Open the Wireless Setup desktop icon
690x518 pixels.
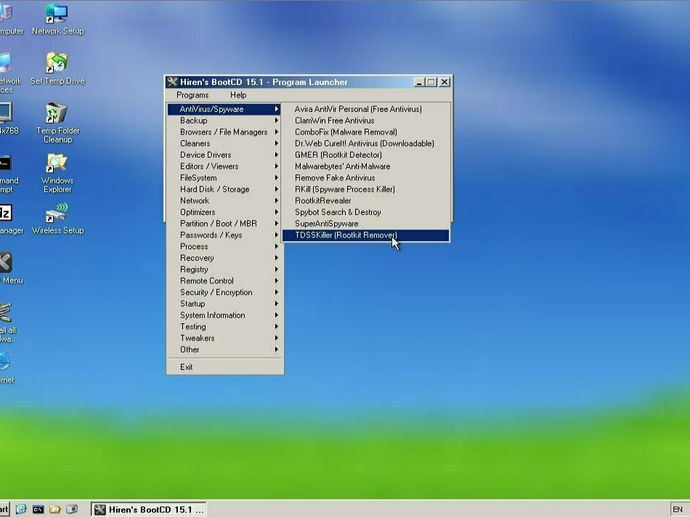click(x=57, y=219)
